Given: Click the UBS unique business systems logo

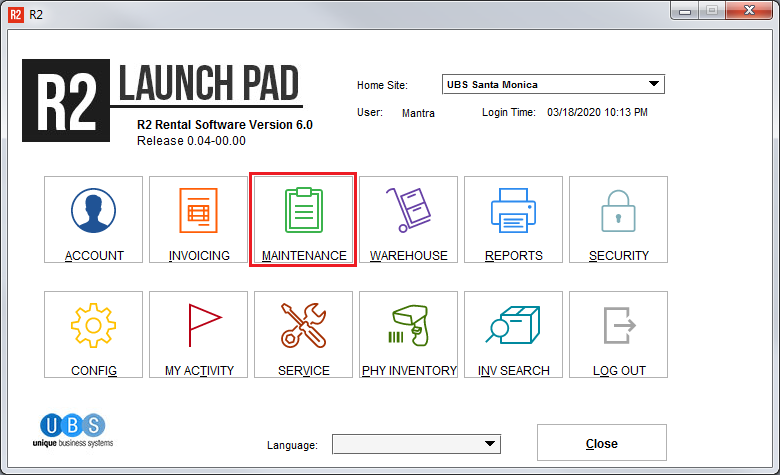Looking at the screenshot, I should click(73, 430).
